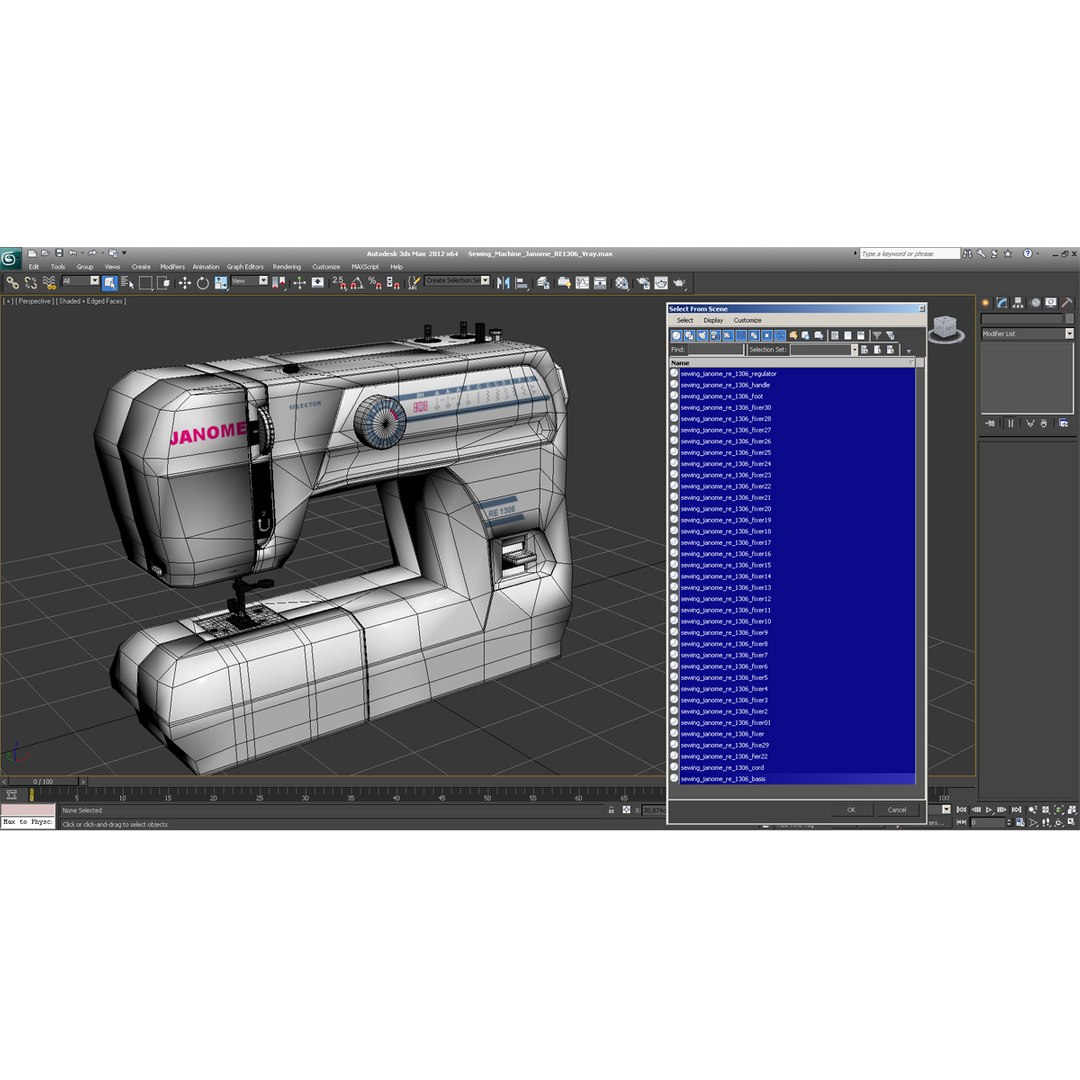Open the Hierarchy command panel tab
This screenshot has height=1080, width=1080.
click(1018, 302)
